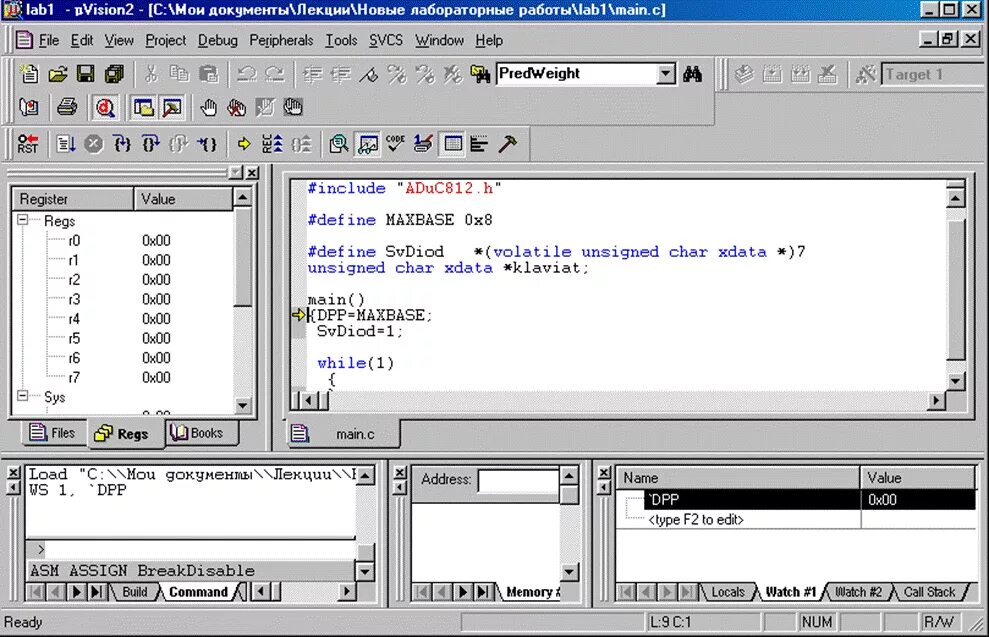The image size is (989, 637).
Task: Switch to Locals tab
Action: 727,592
